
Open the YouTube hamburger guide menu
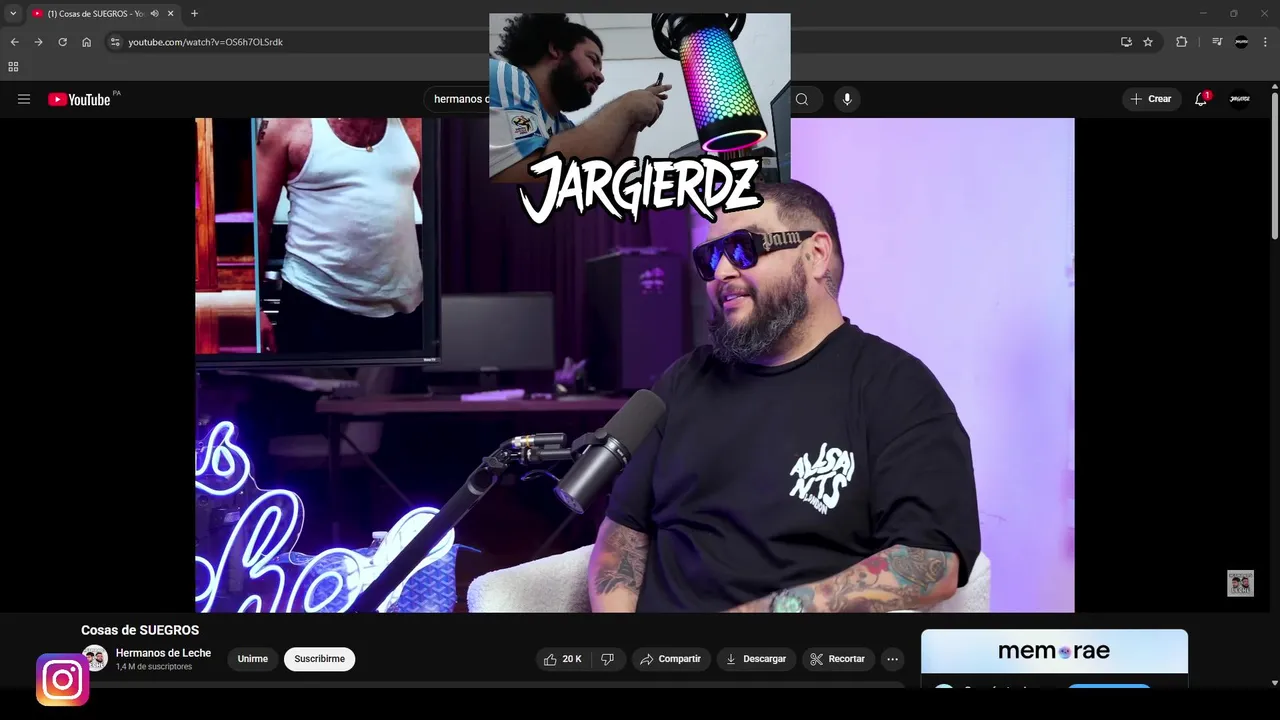click(24, 99)
